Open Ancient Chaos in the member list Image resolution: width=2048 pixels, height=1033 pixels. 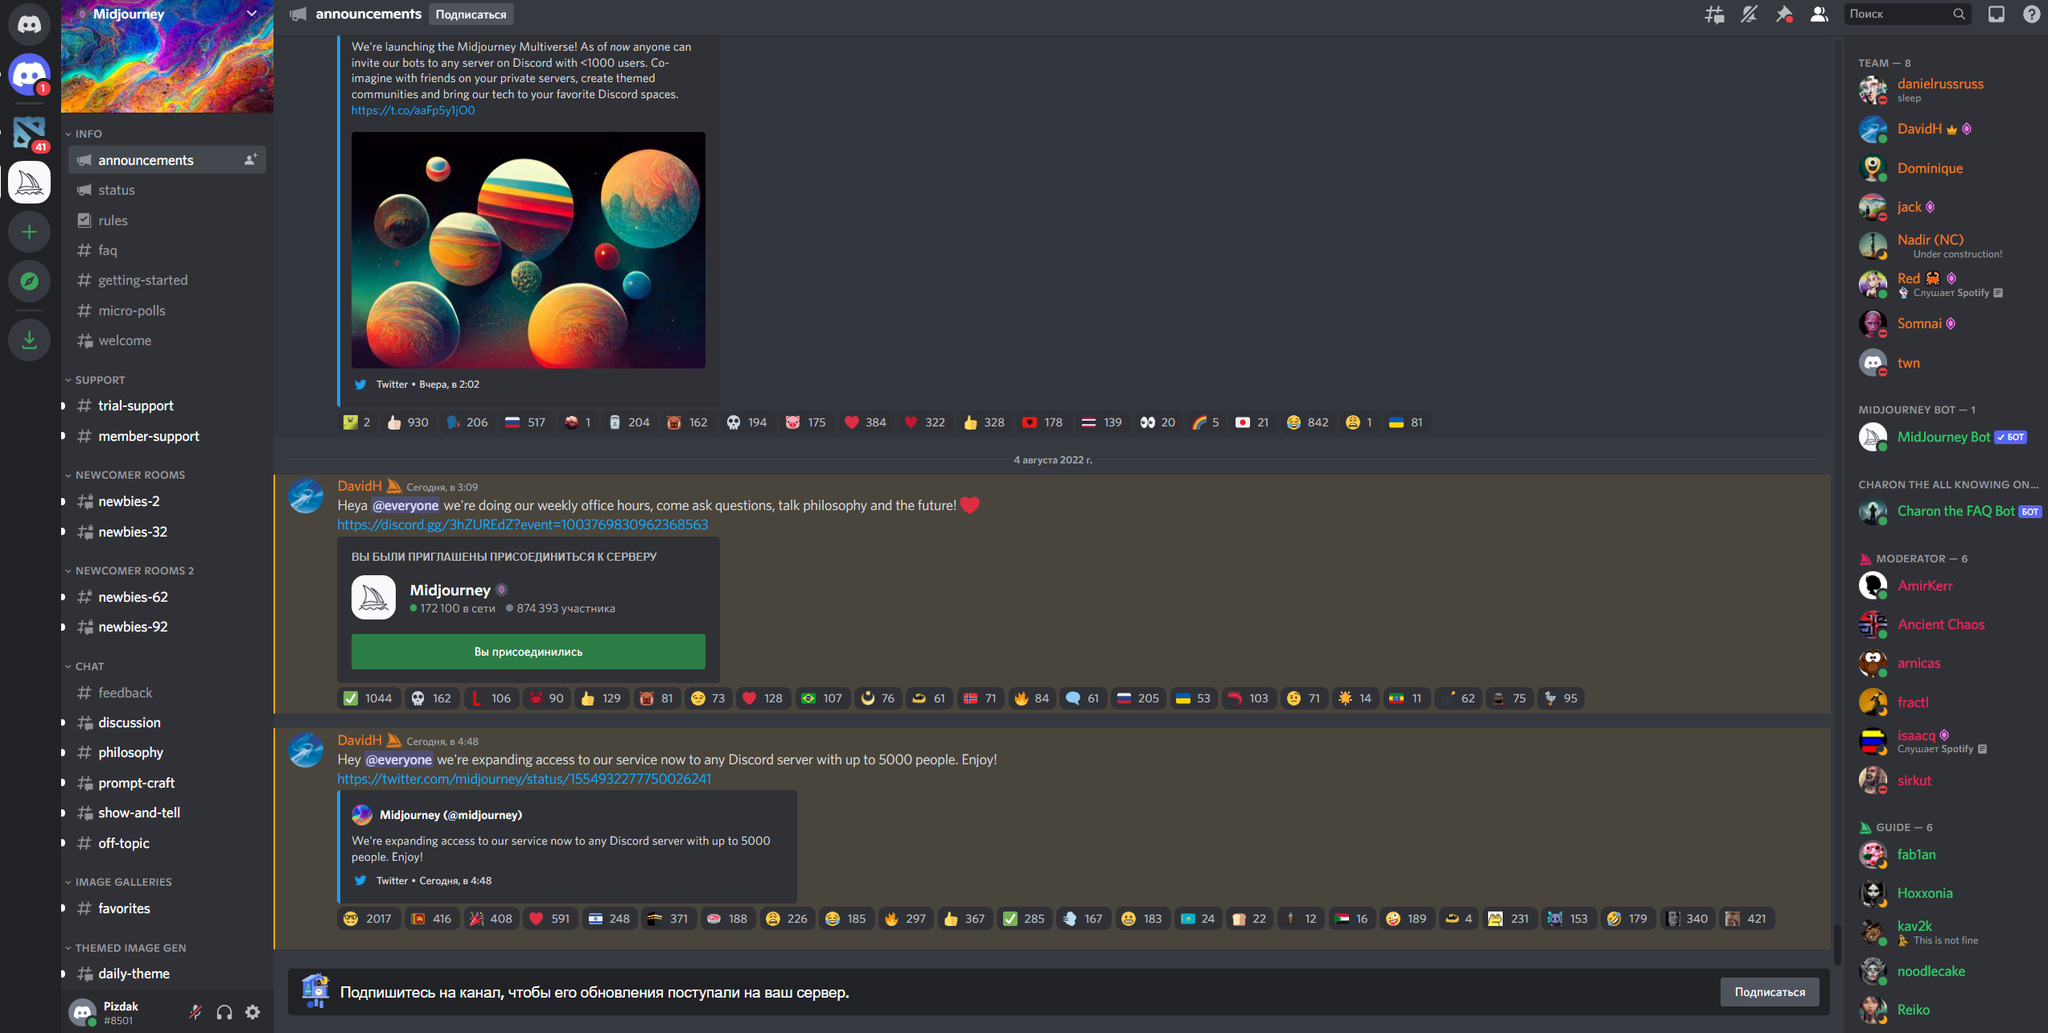pyautogui.click(x=1940, y=625)
